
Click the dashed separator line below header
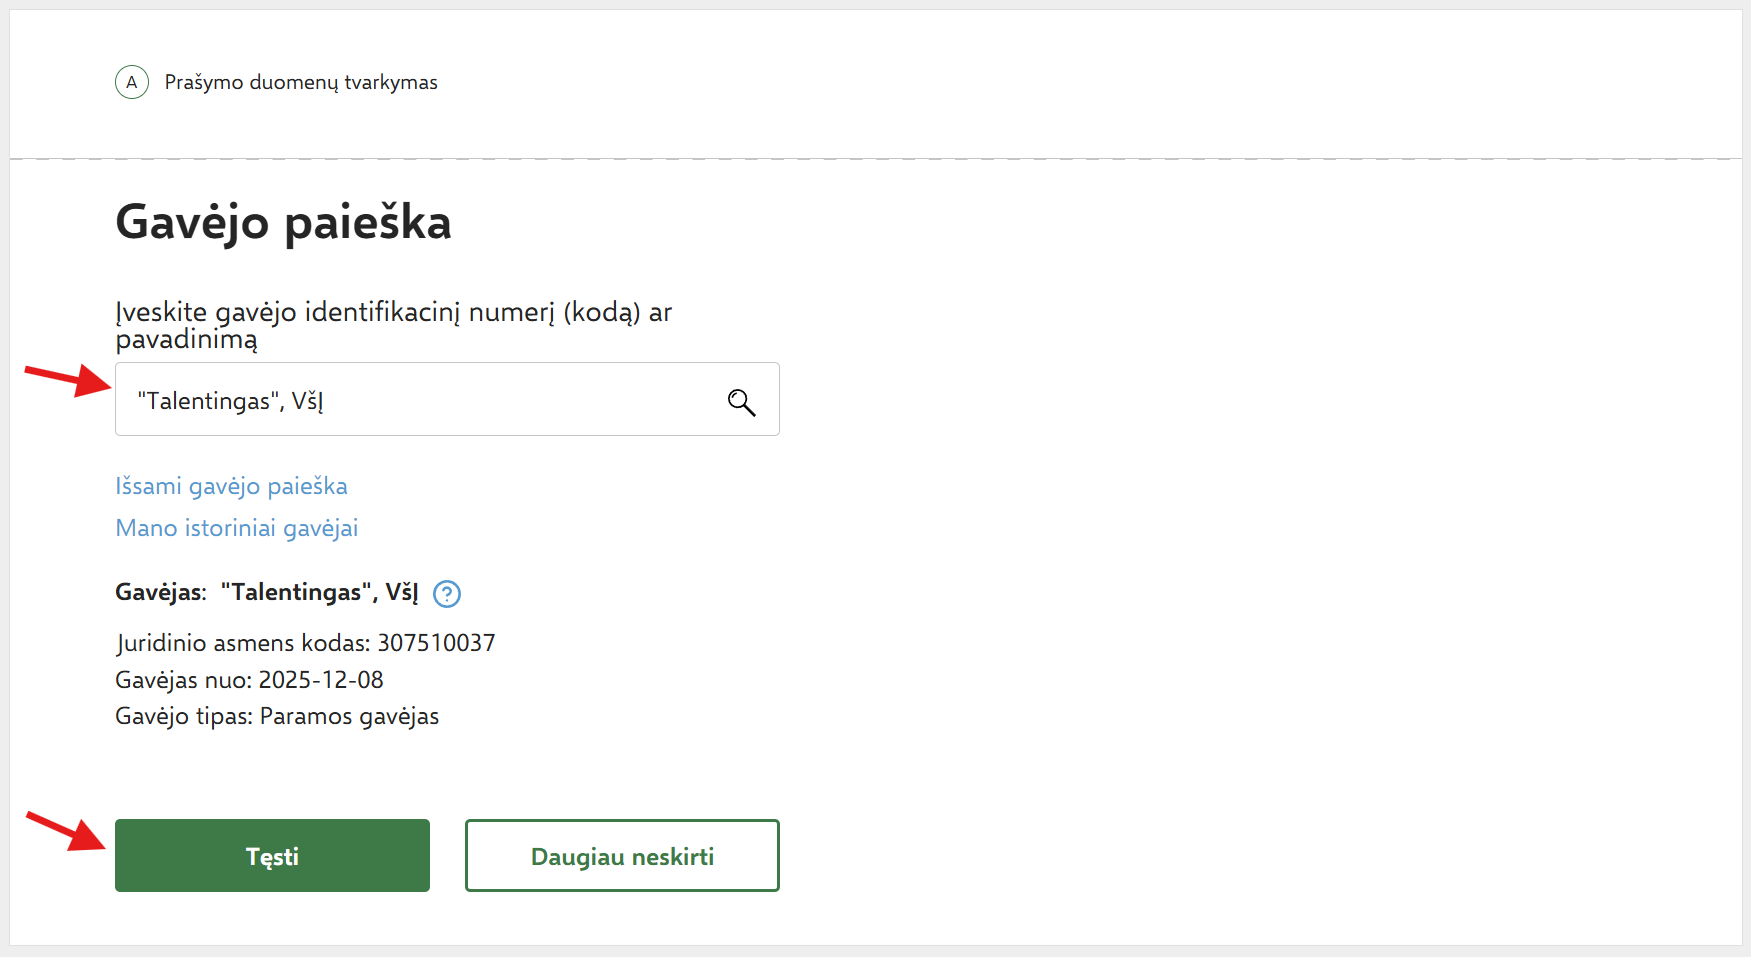[x=875, y=158]
